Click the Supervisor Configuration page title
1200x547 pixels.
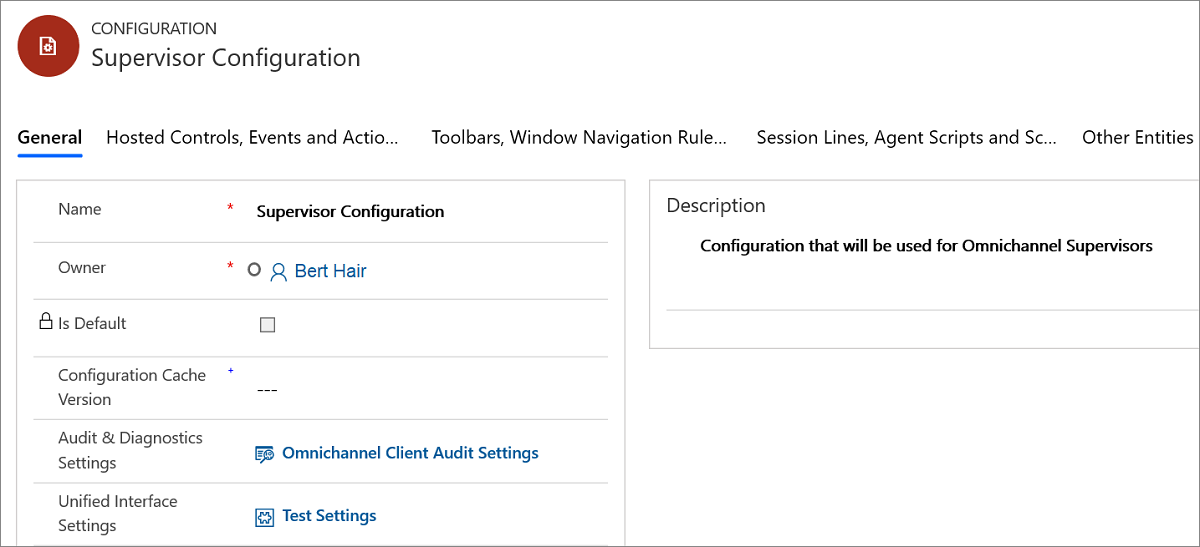tap(226, 58)
